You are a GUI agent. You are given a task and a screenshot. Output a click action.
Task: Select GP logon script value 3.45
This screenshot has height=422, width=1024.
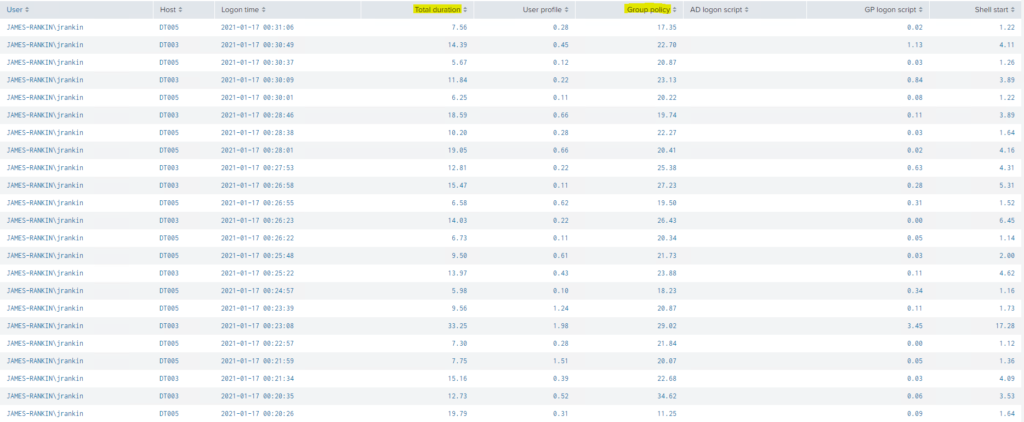(915, 325)
